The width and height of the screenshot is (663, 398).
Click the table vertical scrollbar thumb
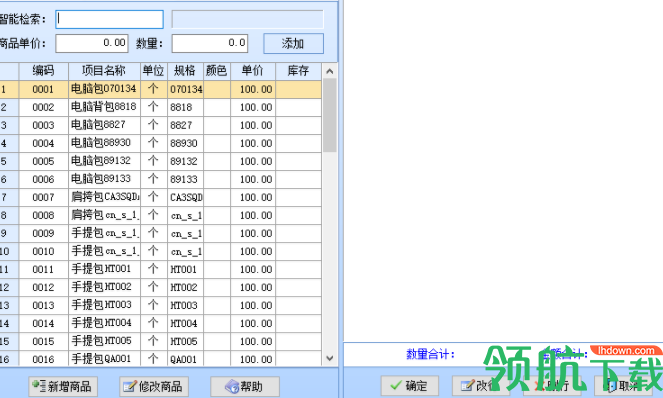tap(330, 115)
